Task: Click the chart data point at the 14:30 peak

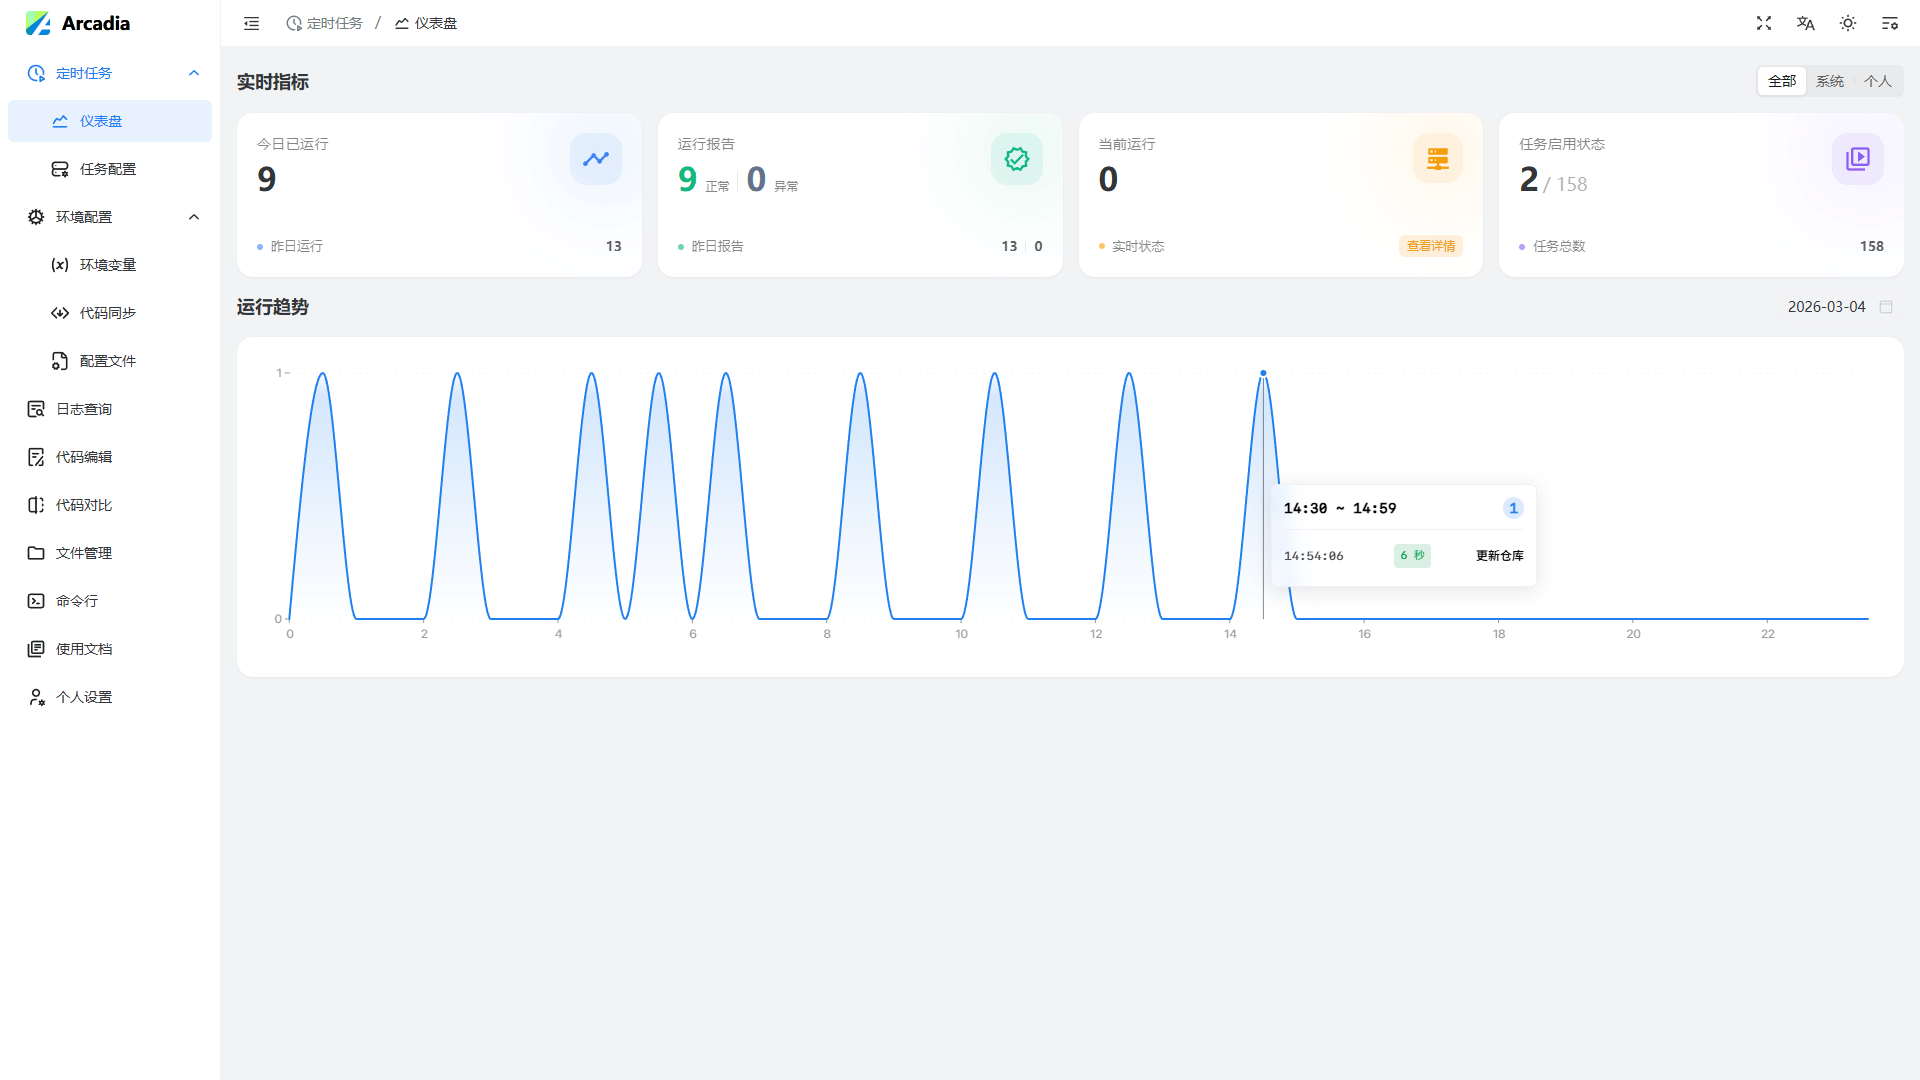Action: 1263,373
